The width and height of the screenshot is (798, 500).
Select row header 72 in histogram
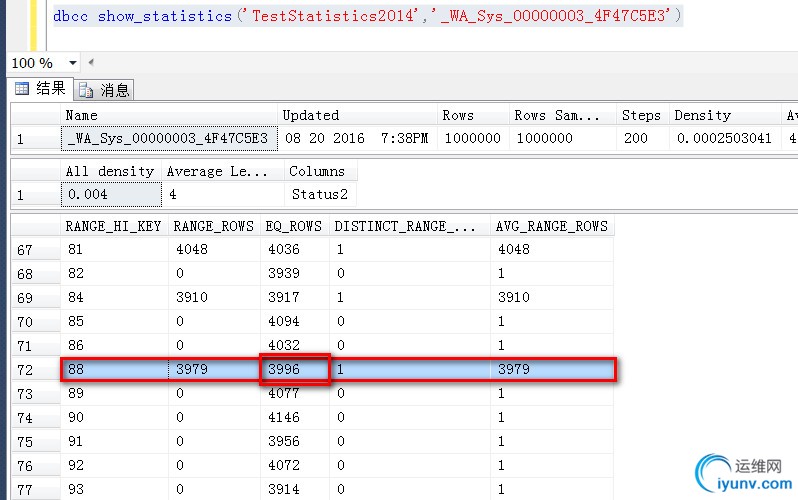click(36, 370)
